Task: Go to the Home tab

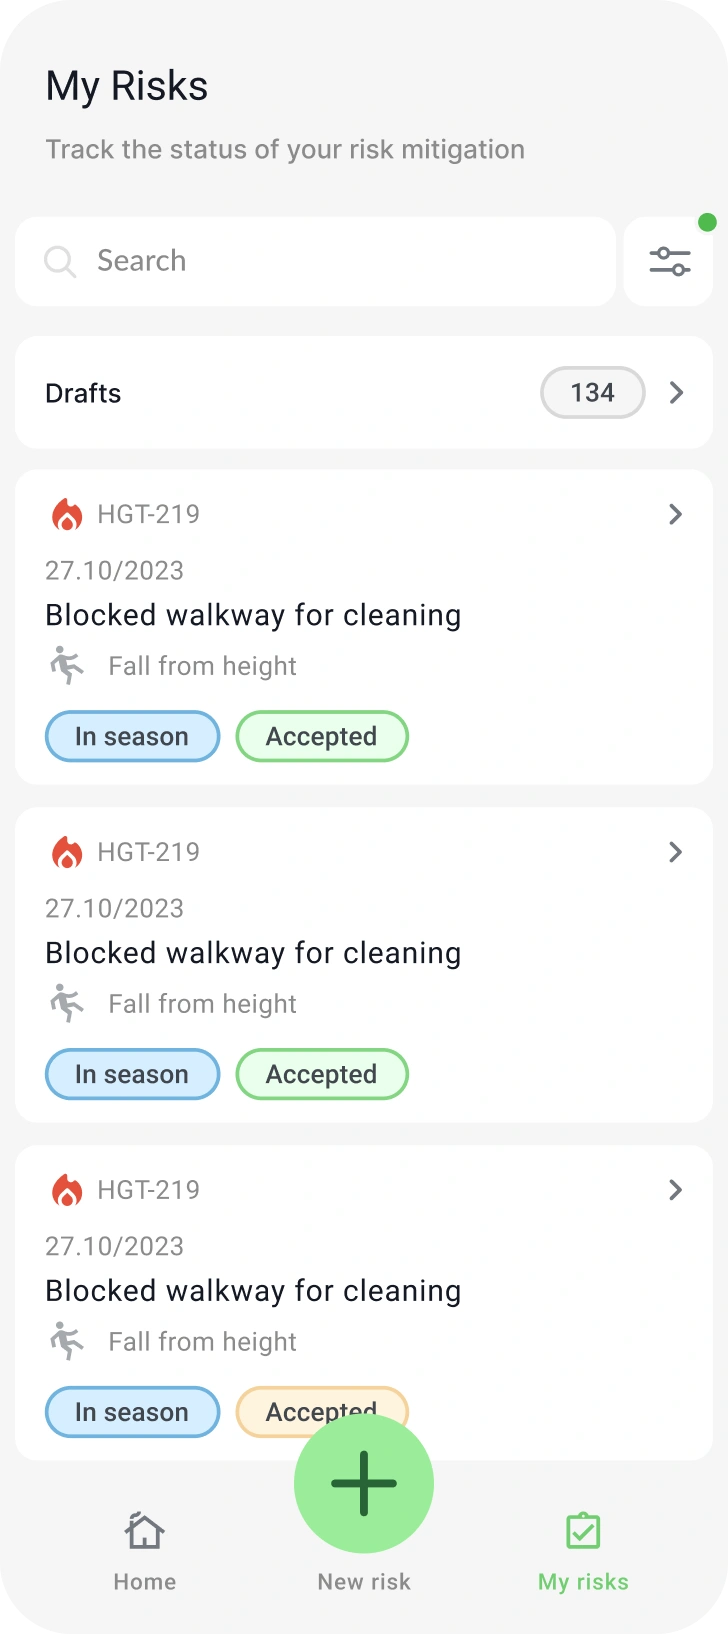Action: pos(145,1551)
